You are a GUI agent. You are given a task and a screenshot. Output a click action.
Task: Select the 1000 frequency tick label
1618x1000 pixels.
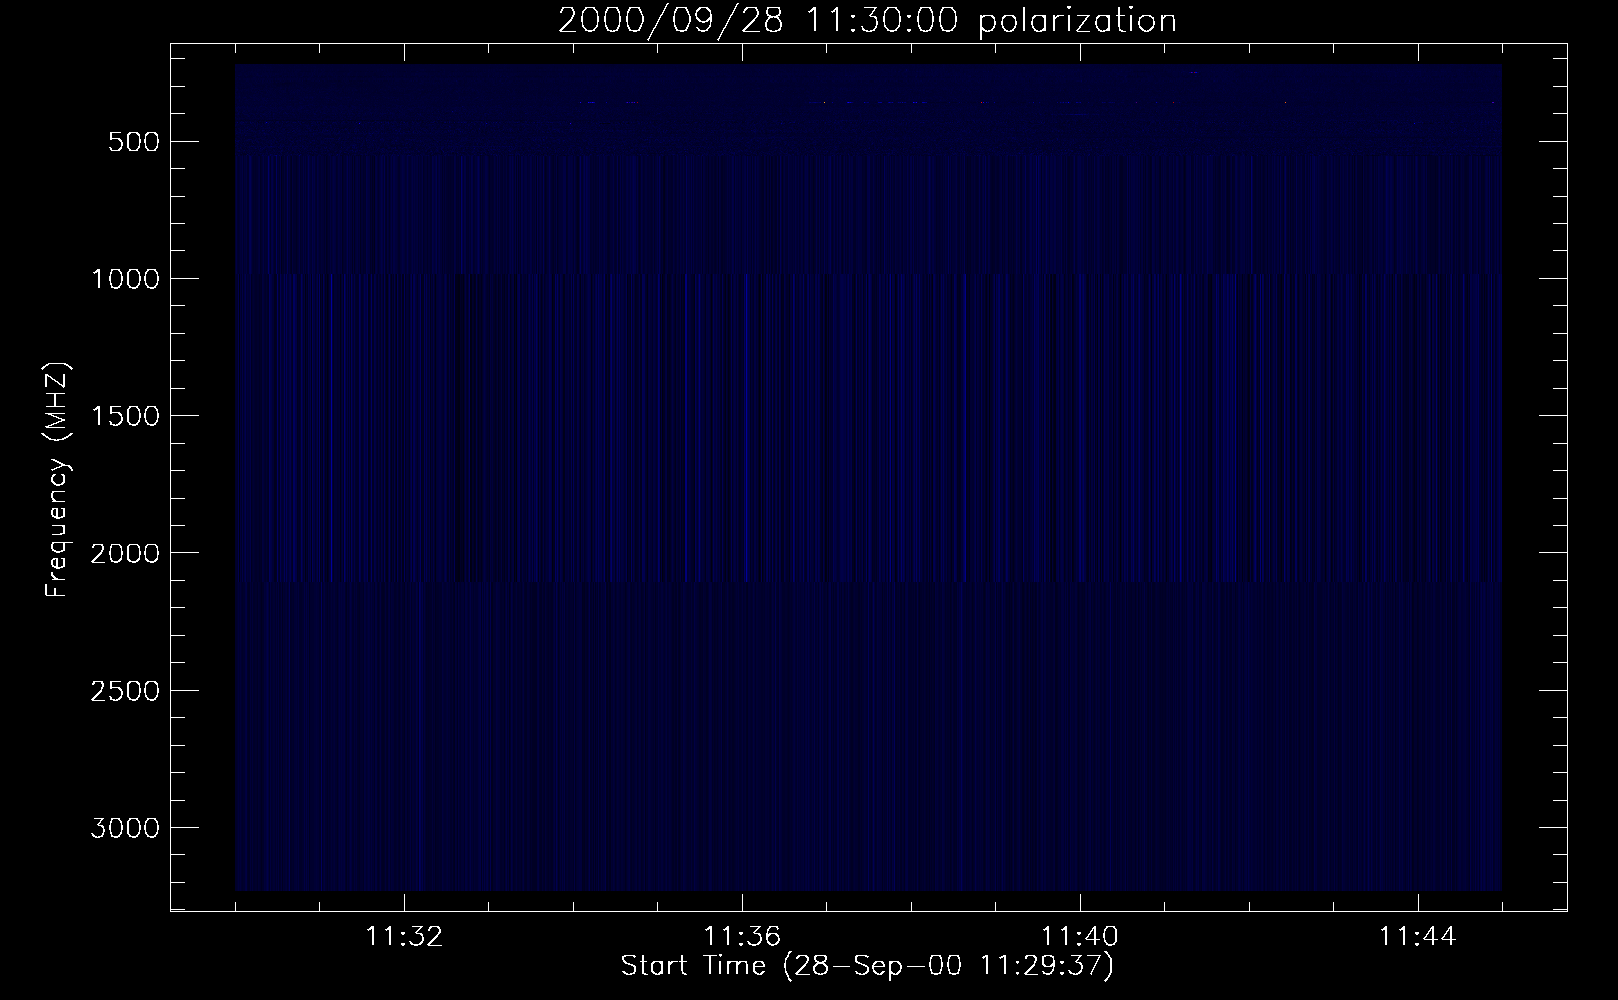coord(124,279)
